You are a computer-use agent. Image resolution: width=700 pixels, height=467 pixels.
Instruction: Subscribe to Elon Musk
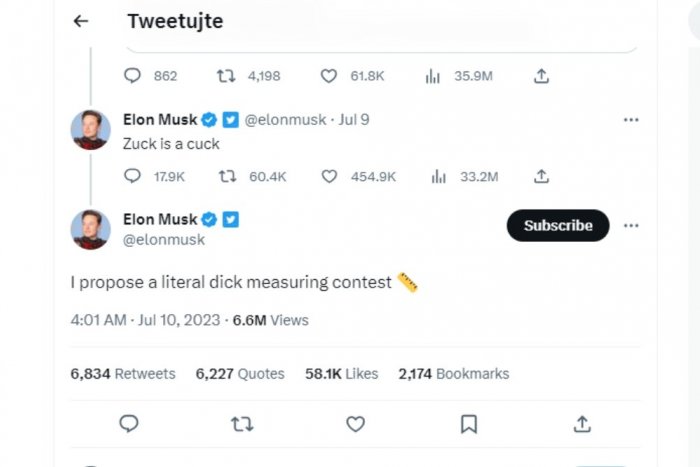pos(558,225)
